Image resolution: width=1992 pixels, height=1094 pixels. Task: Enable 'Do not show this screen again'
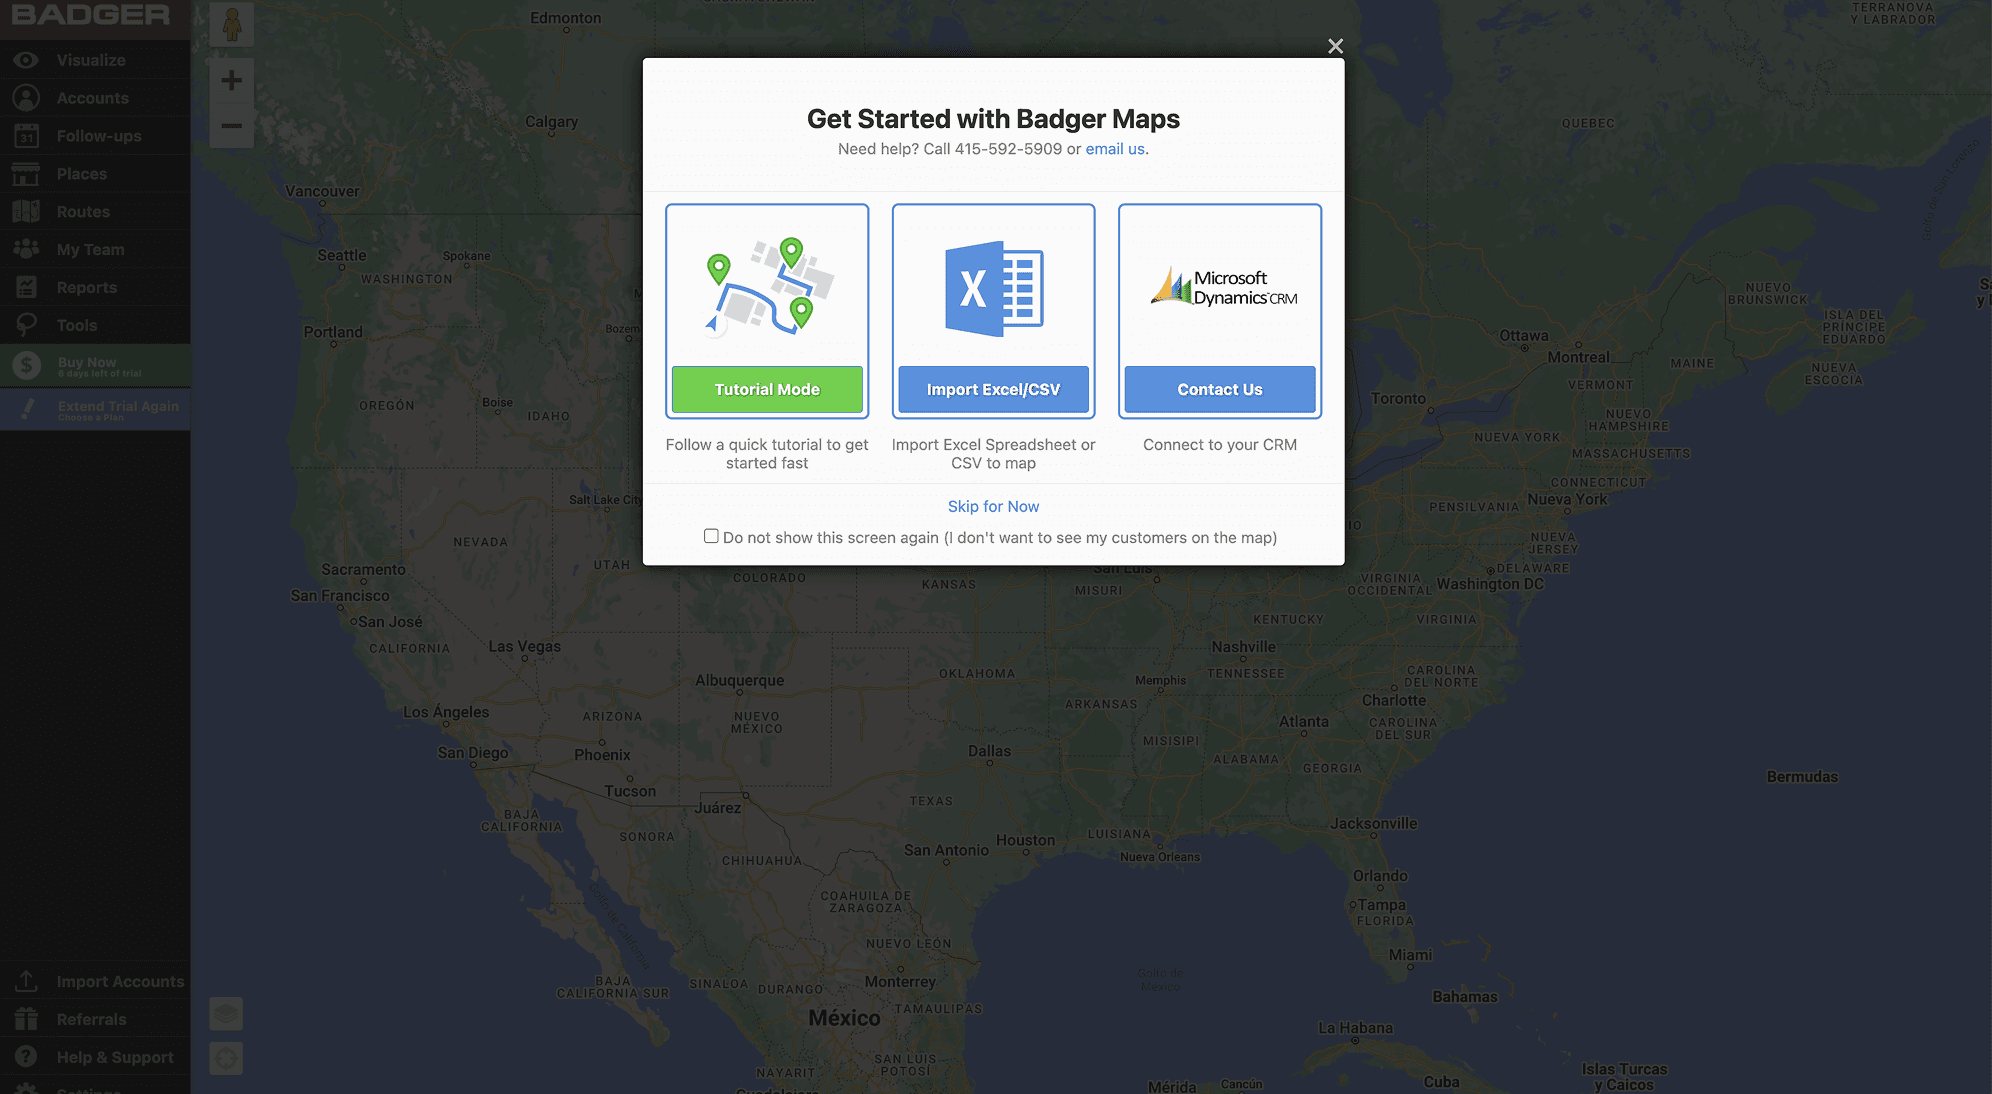point(711,537)
